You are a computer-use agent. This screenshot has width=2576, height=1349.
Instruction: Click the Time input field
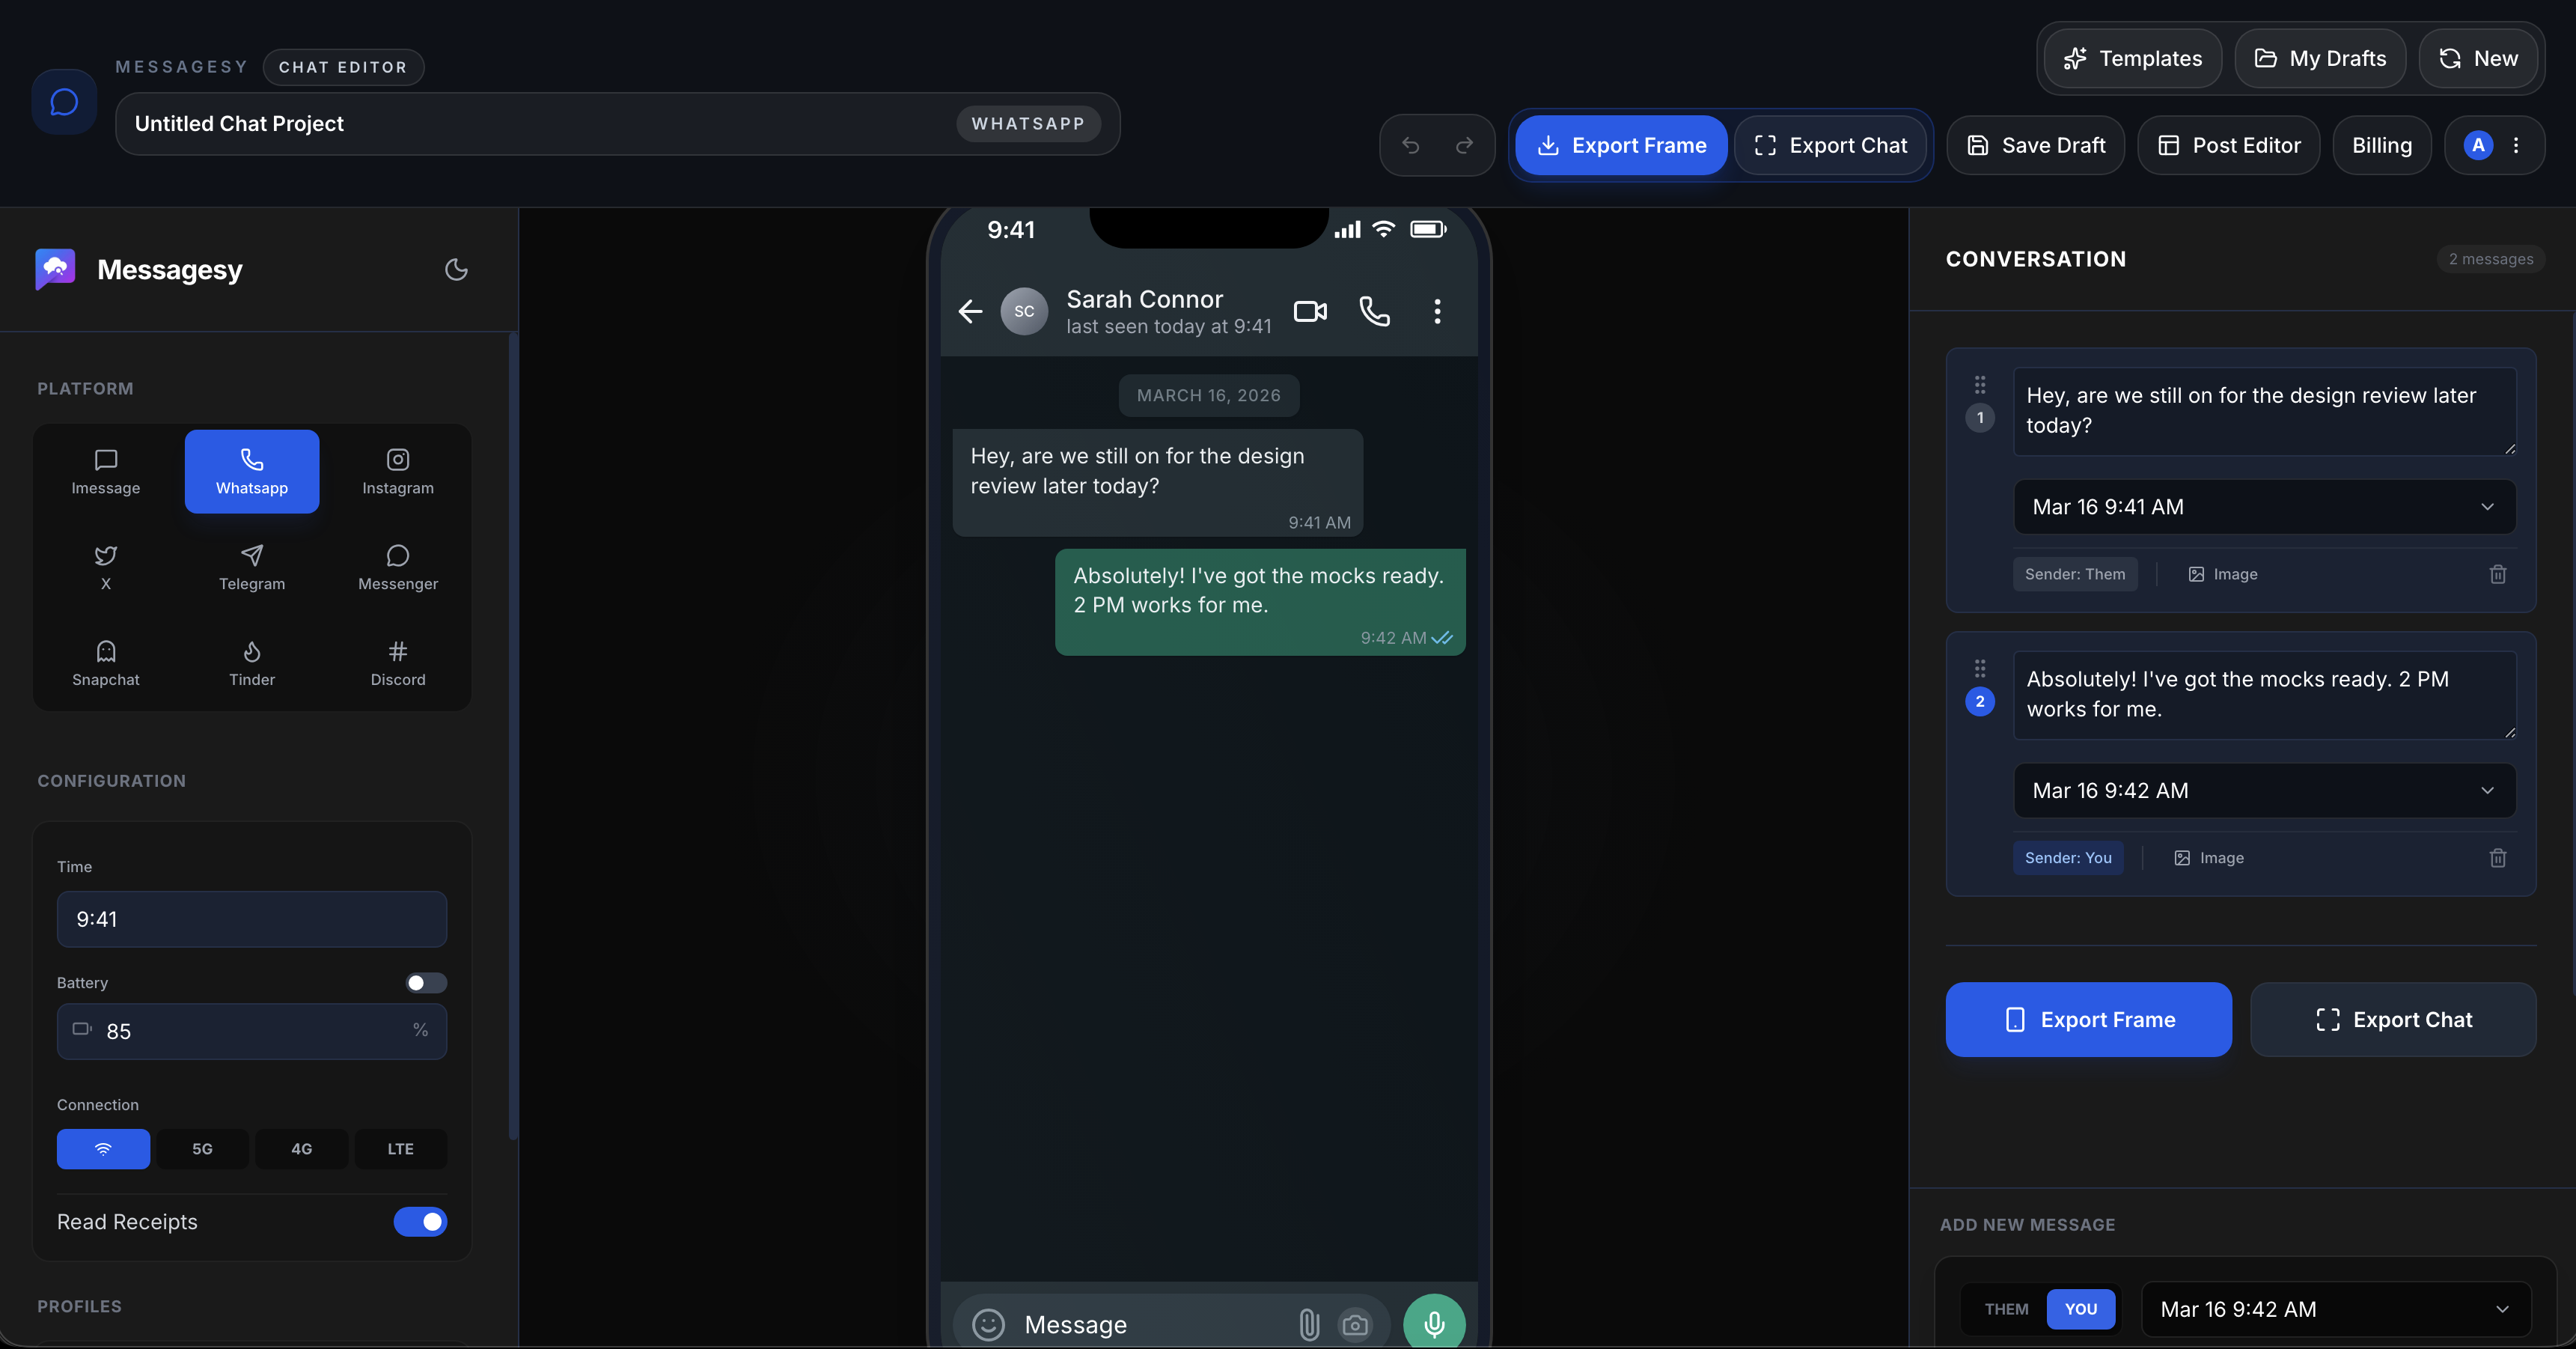click(252, 919)
